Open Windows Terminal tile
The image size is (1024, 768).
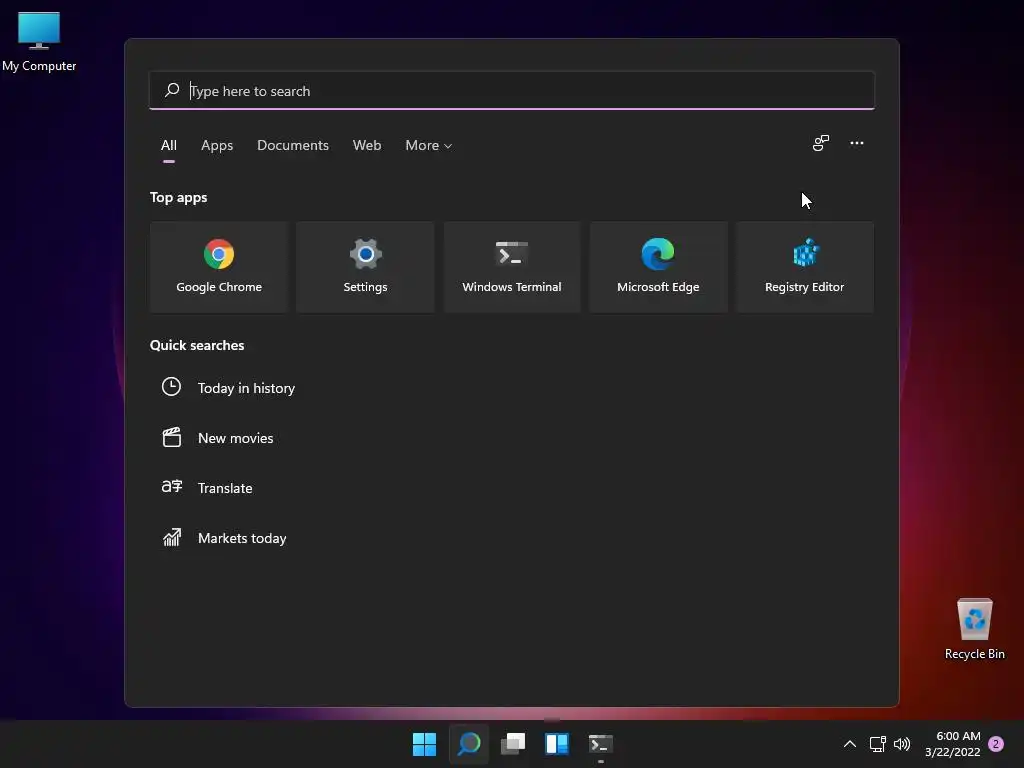coord(512,266)
